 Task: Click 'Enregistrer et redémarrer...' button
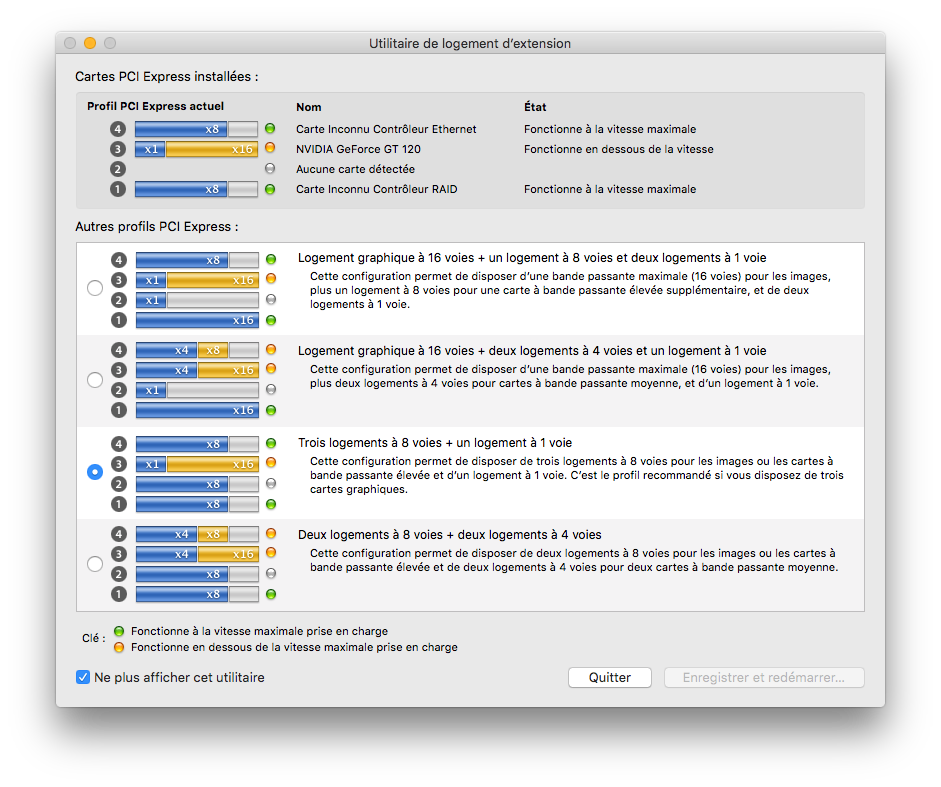point(764,678)
